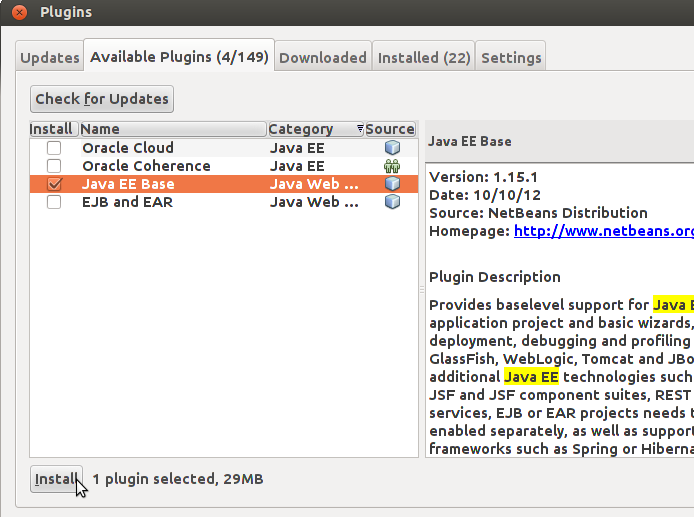Click Java Web category of EJB and EAR
The width and height of the screenshot is (694, 517).
point(314,202)
